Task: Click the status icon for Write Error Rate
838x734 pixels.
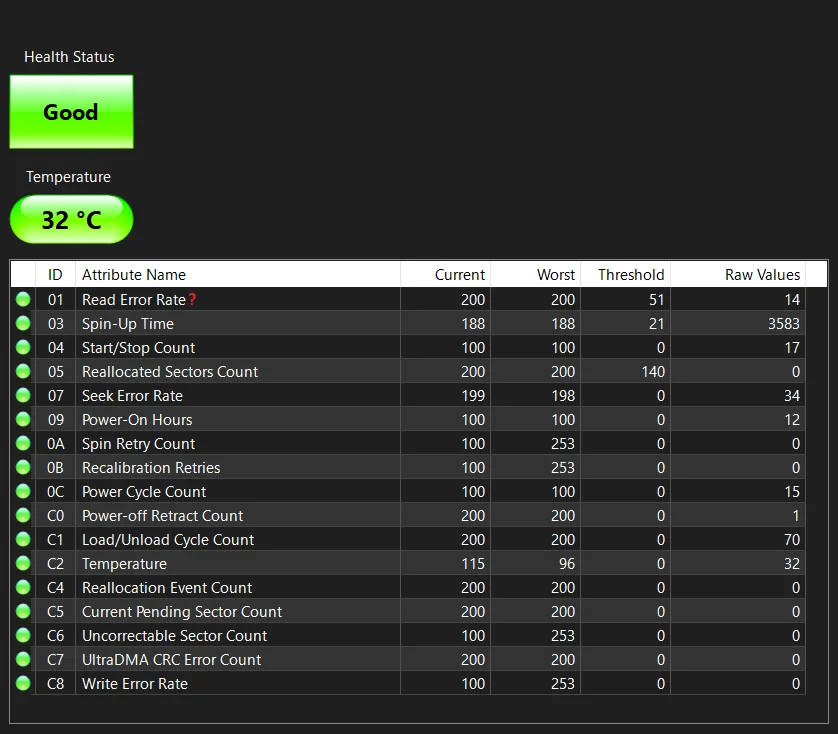Action: pos(23,683)
